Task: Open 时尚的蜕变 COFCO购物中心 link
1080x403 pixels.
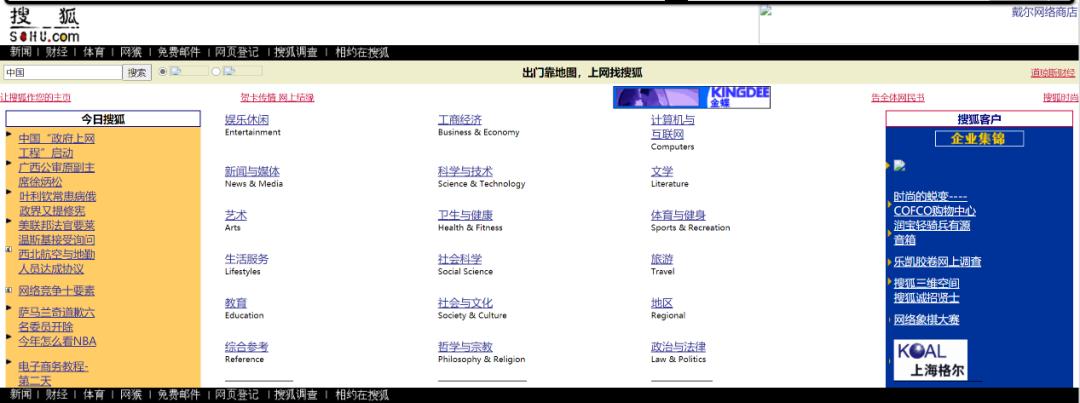Action: [935, 204]
